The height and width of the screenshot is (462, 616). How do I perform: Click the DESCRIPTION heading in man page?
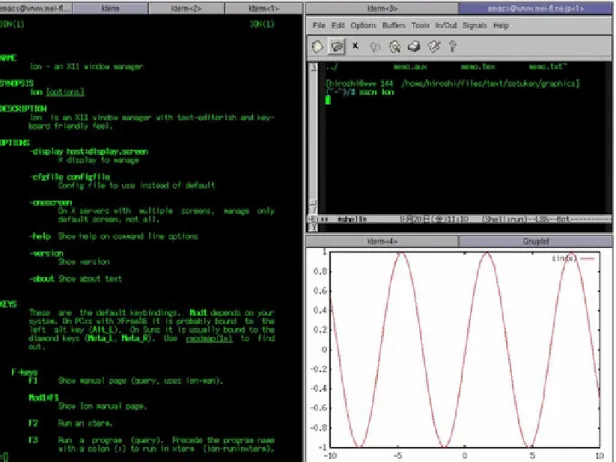pyautogui.click(x=23, y=108)
